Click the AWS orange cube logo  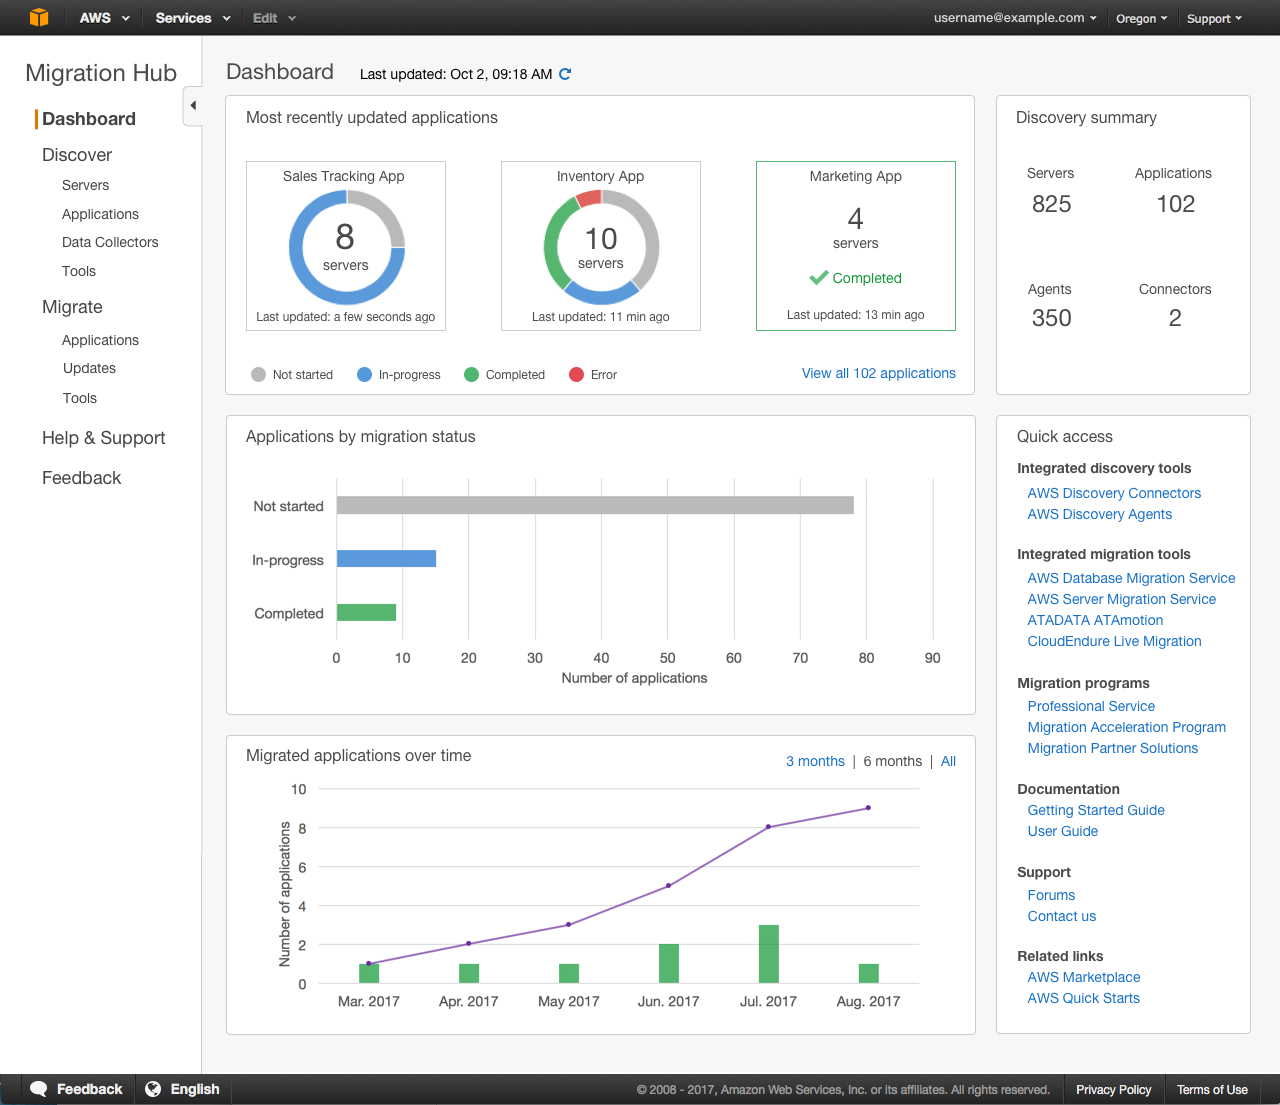coord(39,17)
